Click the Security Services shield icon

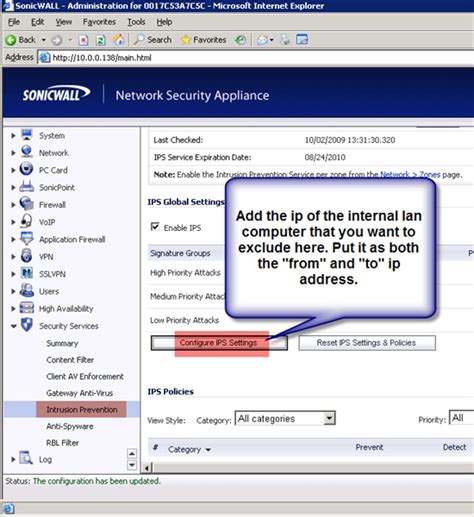coord(27,325)
